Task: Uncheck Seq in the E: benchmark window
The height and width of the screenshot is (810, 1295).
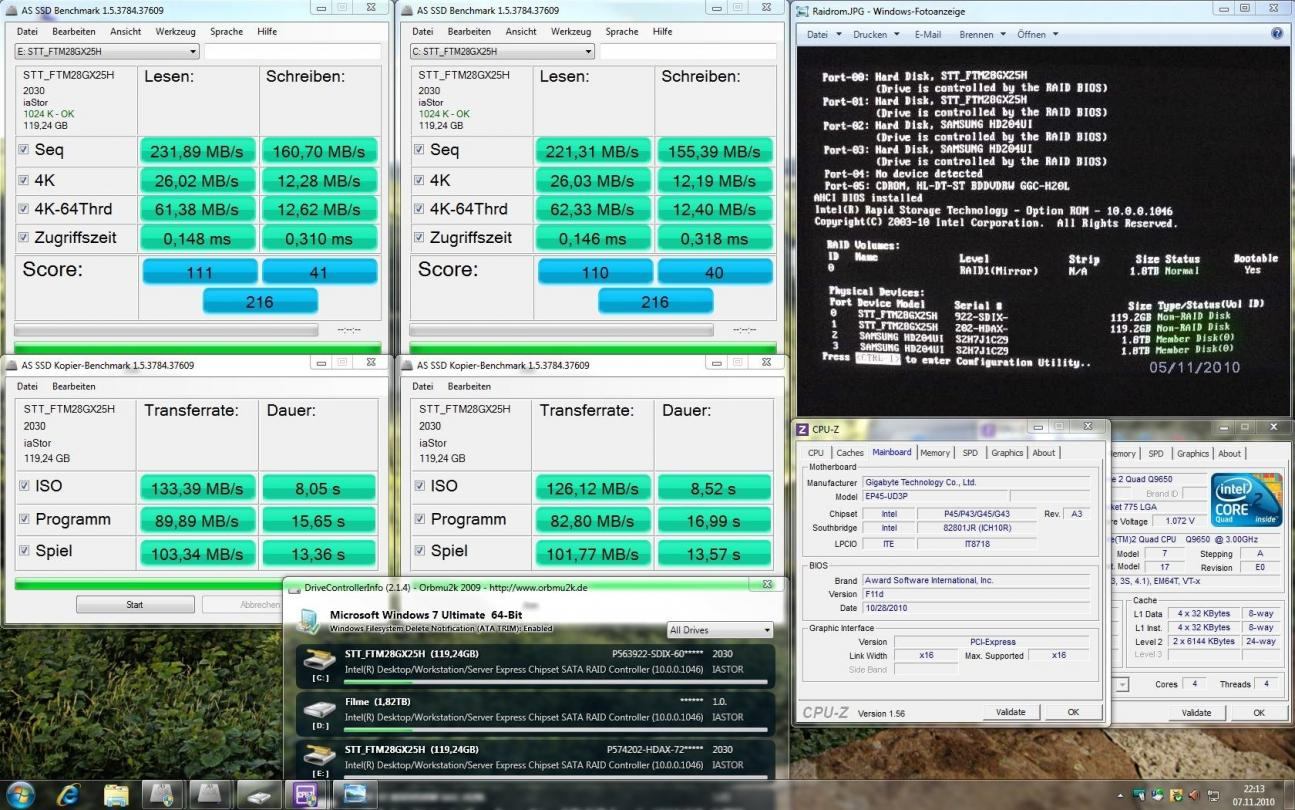Action: point(24,150)
